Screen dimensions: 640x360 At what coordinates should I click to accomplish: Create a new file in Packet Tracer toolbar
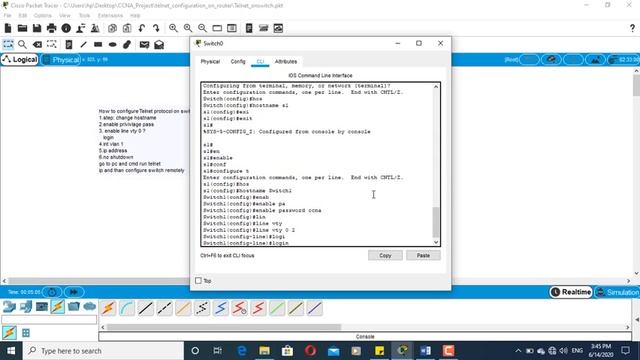[8, 28]
